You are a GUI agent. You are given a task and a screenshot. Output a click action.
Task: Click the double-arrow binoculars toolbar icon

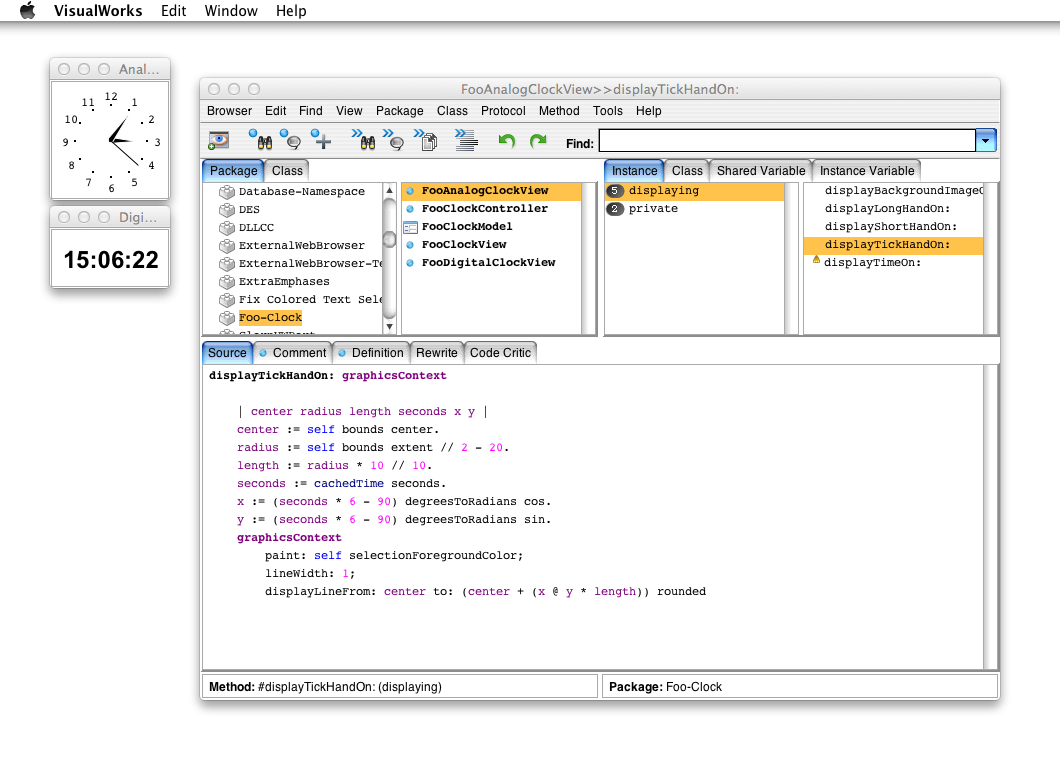pos(364,139)
